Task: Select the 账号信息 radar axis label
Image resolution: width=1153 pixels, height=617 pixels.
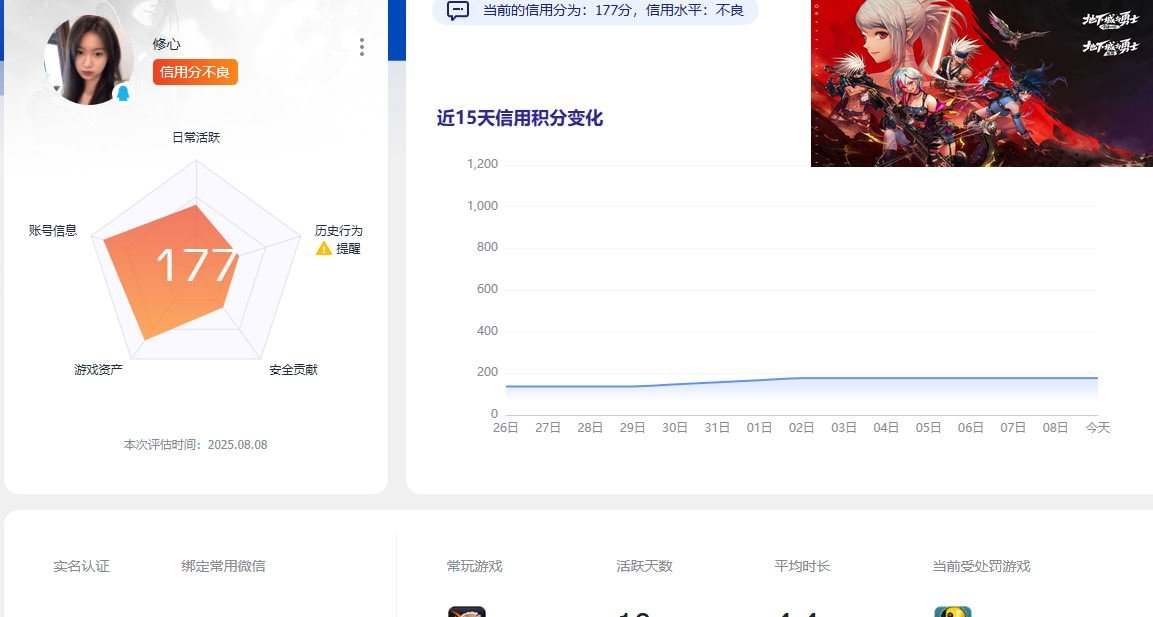Action: click(x=53, y=230)
